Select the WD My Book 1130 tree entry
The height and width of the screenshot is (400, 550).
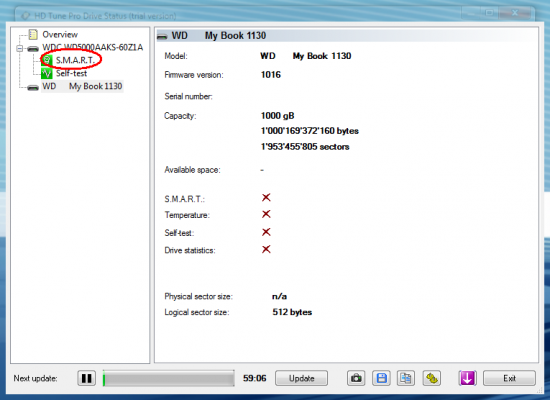tap(82, 86)
